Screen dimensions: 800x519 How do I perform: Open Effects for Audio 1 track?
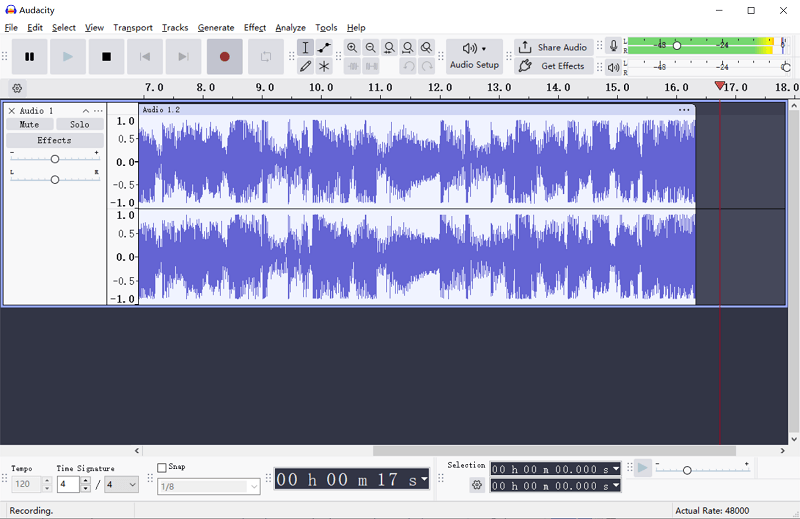click(x=55, y=140)
